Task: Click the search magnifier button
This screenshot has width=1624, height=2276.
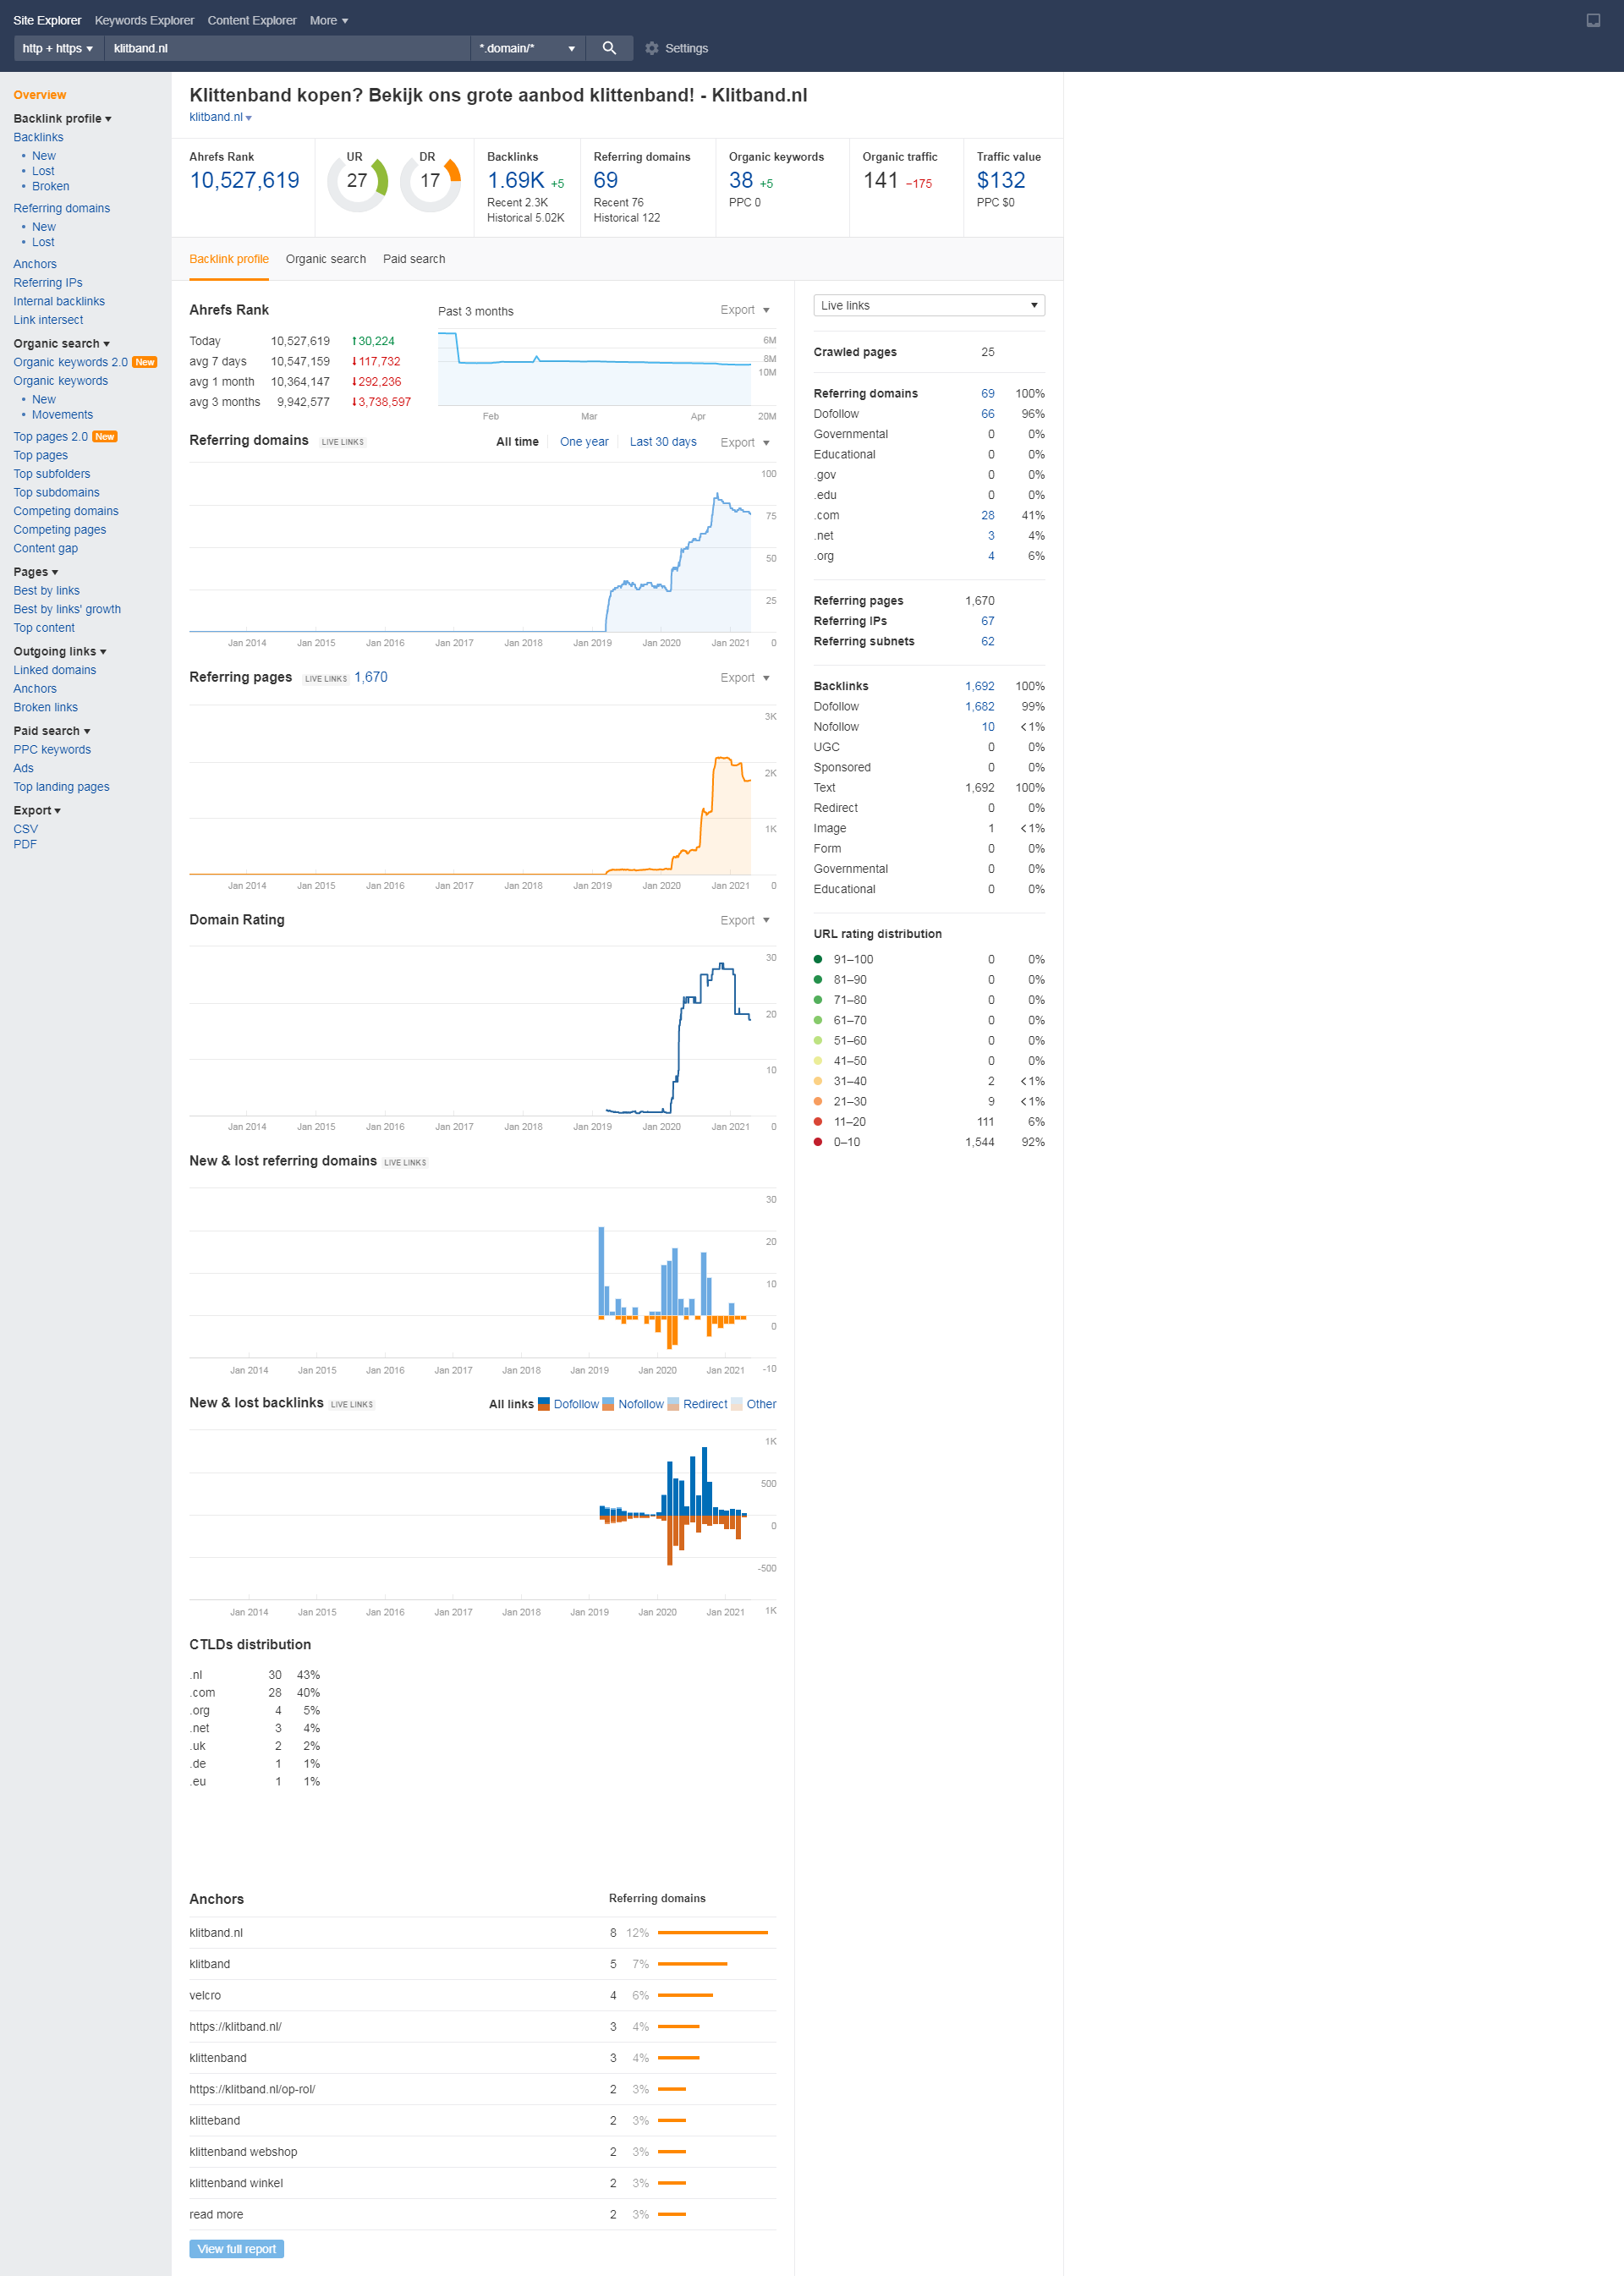Action: 609,48
